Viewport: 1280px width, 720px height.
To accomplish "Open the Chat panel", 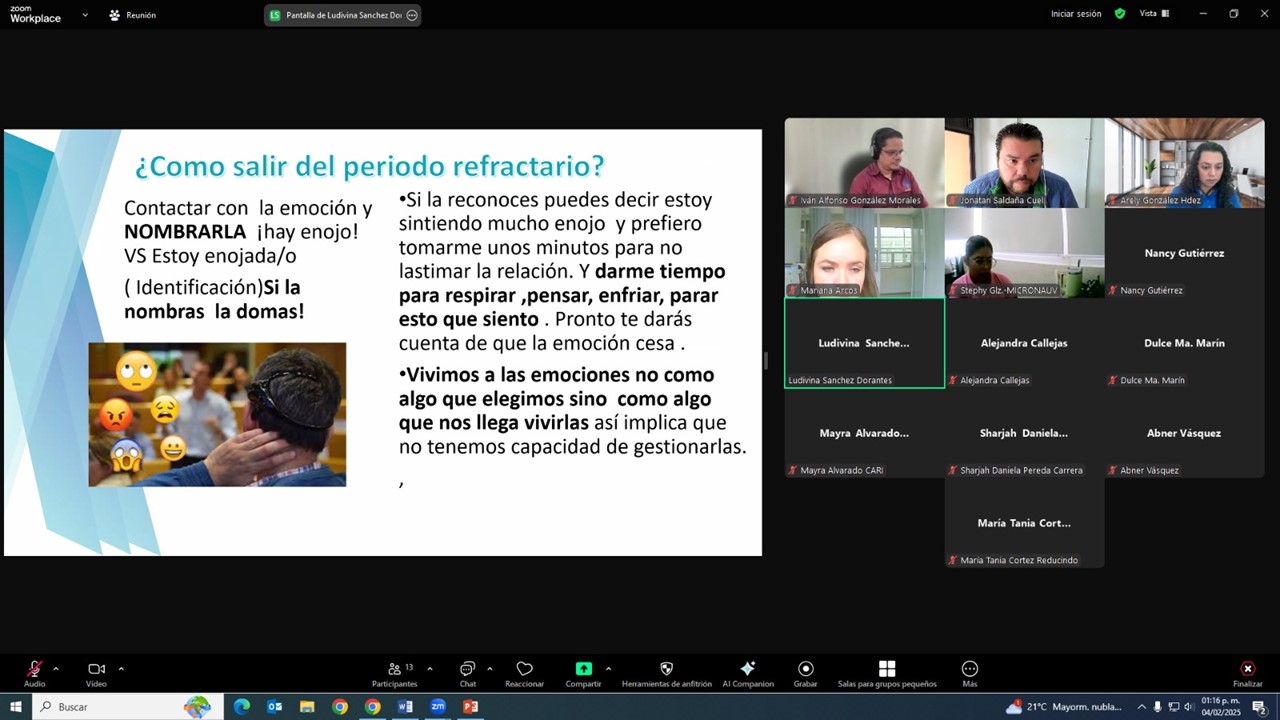I will [x=467, y=669].
